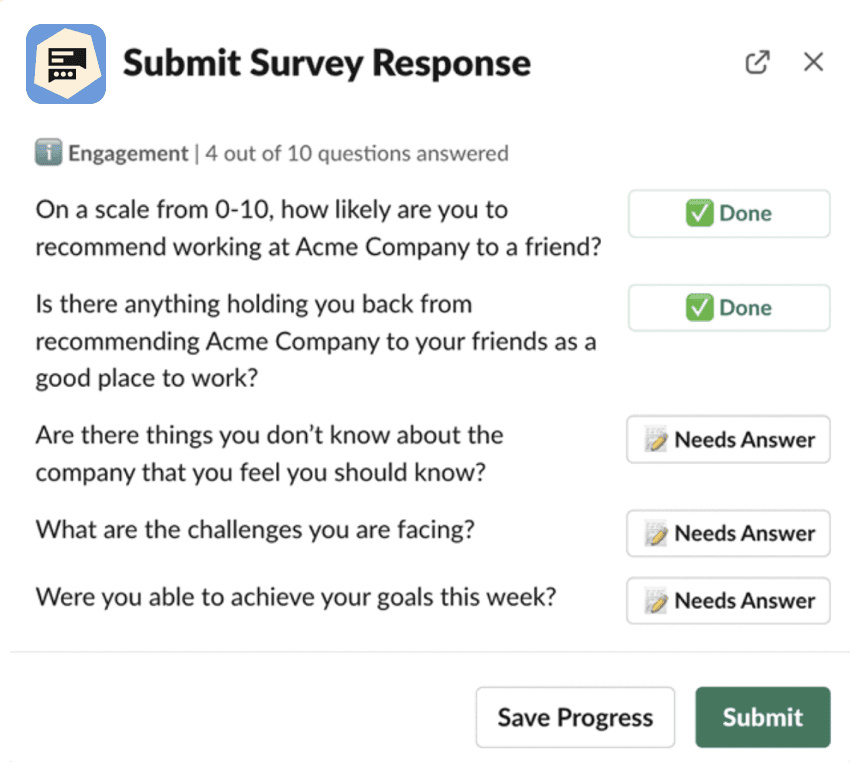Answer the question about things you don't know
Screen dimensions: 852x772
pyautogui.click(x=728, y=440)
